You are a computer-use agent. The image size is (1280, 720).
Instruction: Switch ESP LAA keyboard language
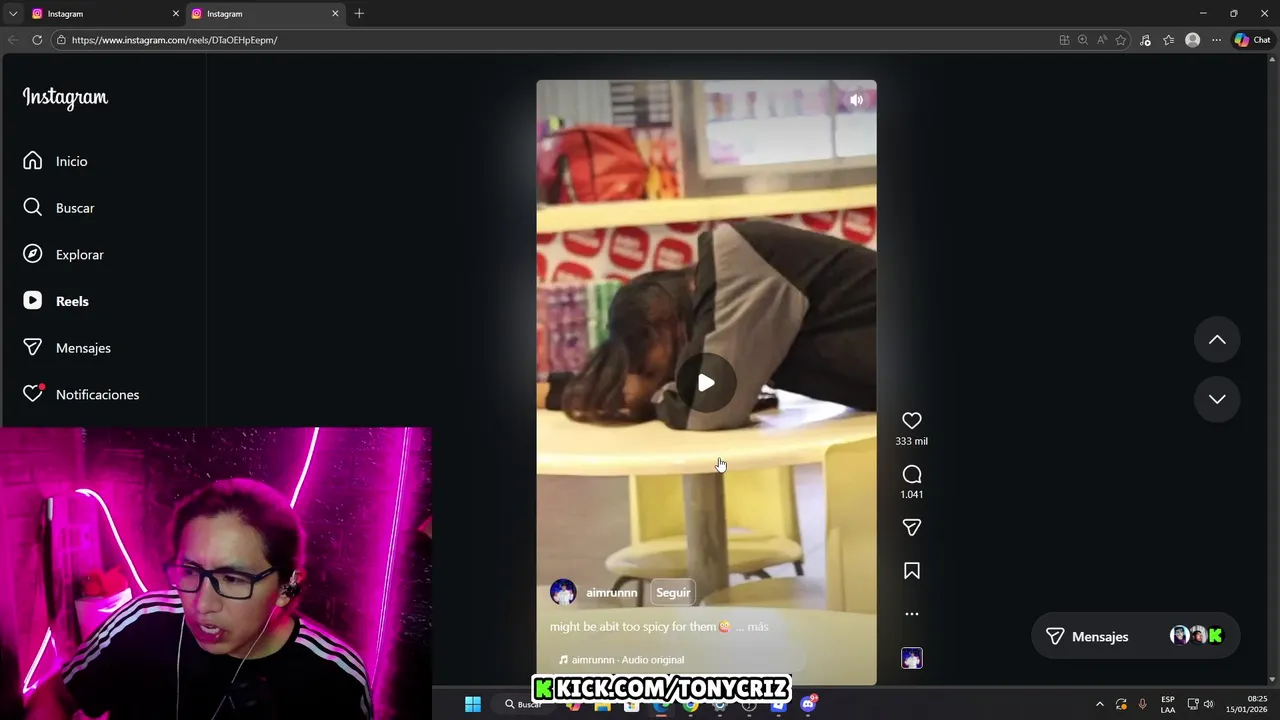coord(1168,704)
